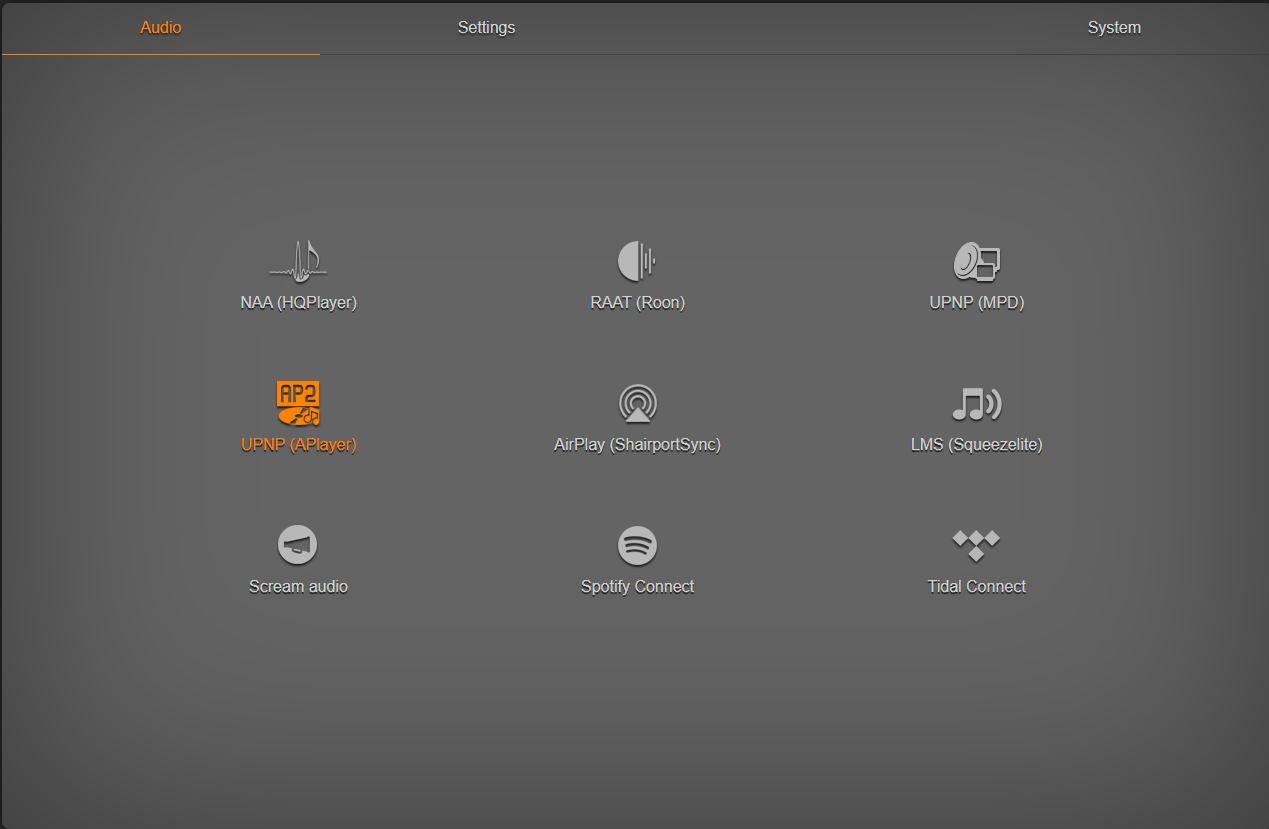This screenshot has width=1269, height=829.
Task: Select the RAAT Roon icon
Action: (x=637, y=261)
